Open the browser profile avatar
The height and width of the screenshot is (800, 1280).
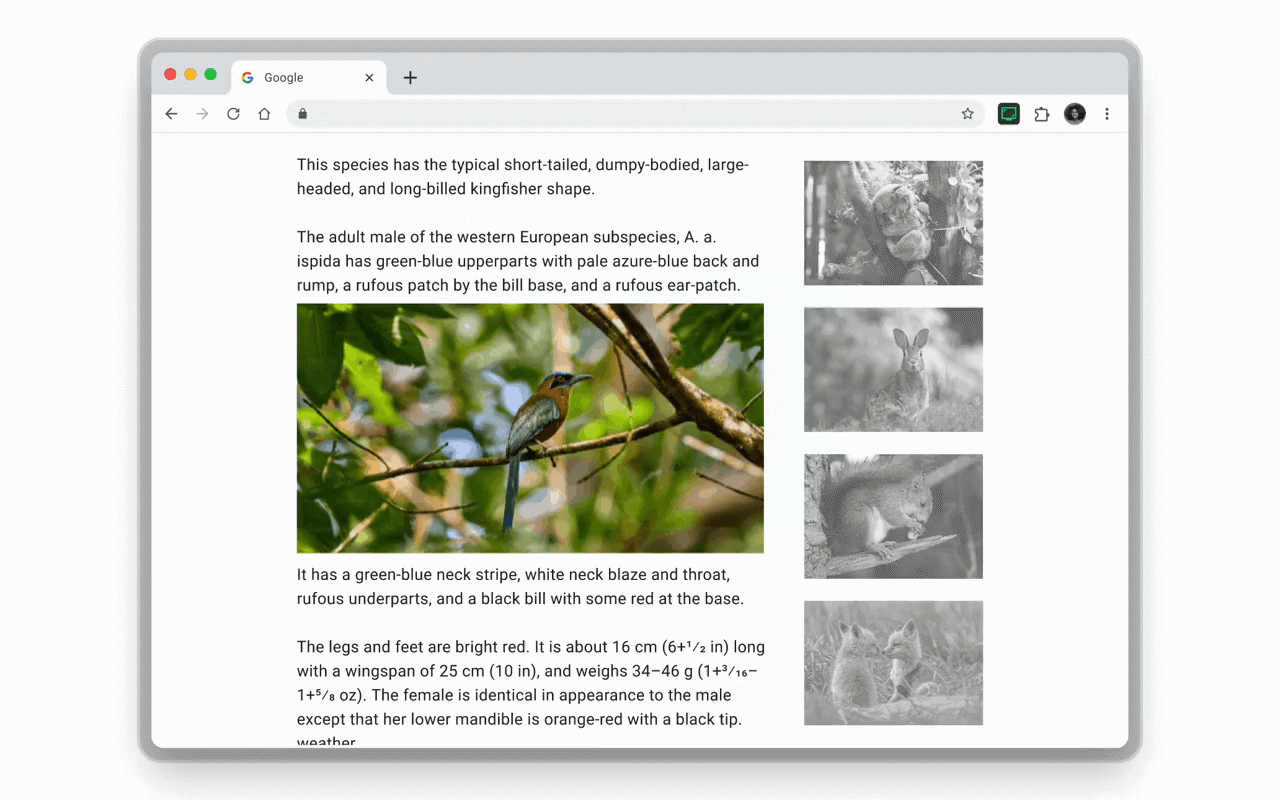(x=1074, y=113)
